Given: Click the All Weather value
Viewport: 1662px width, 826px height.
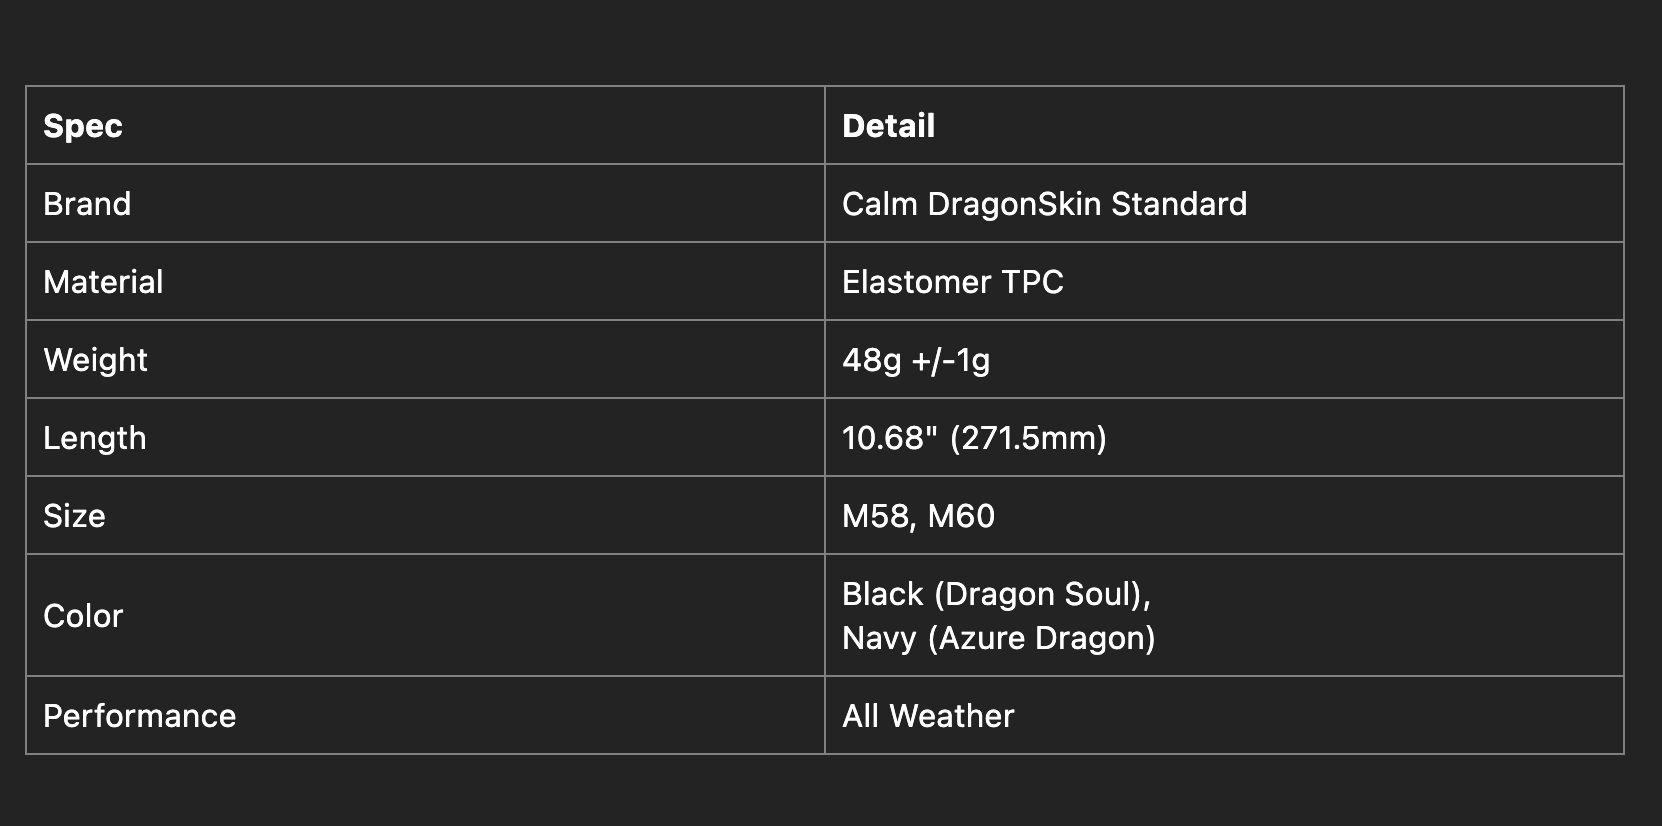Looking at the screenshot, I should (928, 716).
